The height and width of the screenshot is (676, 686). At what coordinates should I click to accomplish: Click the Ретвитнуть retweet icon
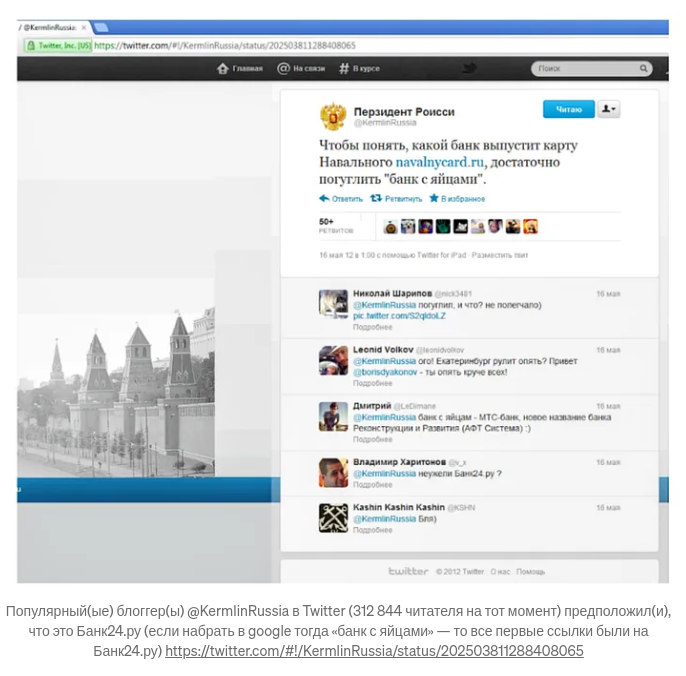click(x=376, y=198)
